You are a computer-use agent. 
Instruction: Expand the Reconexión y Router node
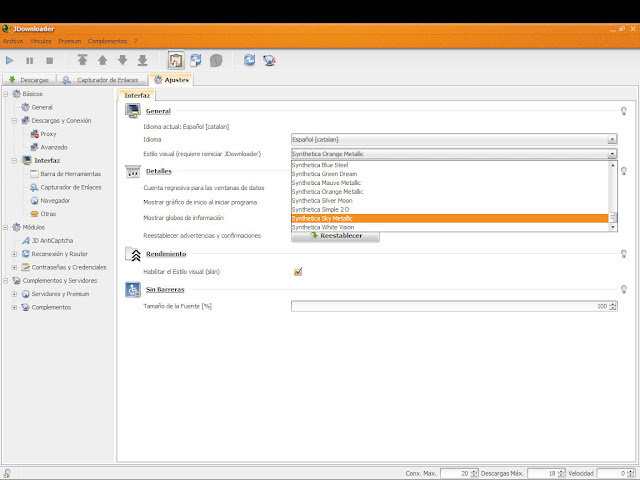click(14, 254)
